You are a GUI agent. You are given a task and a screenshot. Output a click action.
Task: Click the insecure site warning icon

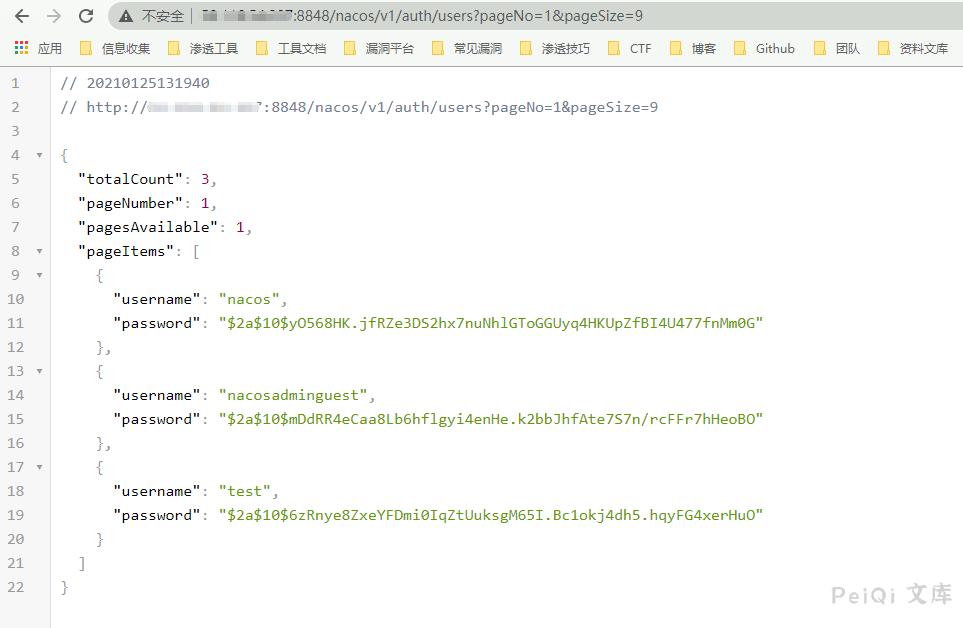coord(126,16)
